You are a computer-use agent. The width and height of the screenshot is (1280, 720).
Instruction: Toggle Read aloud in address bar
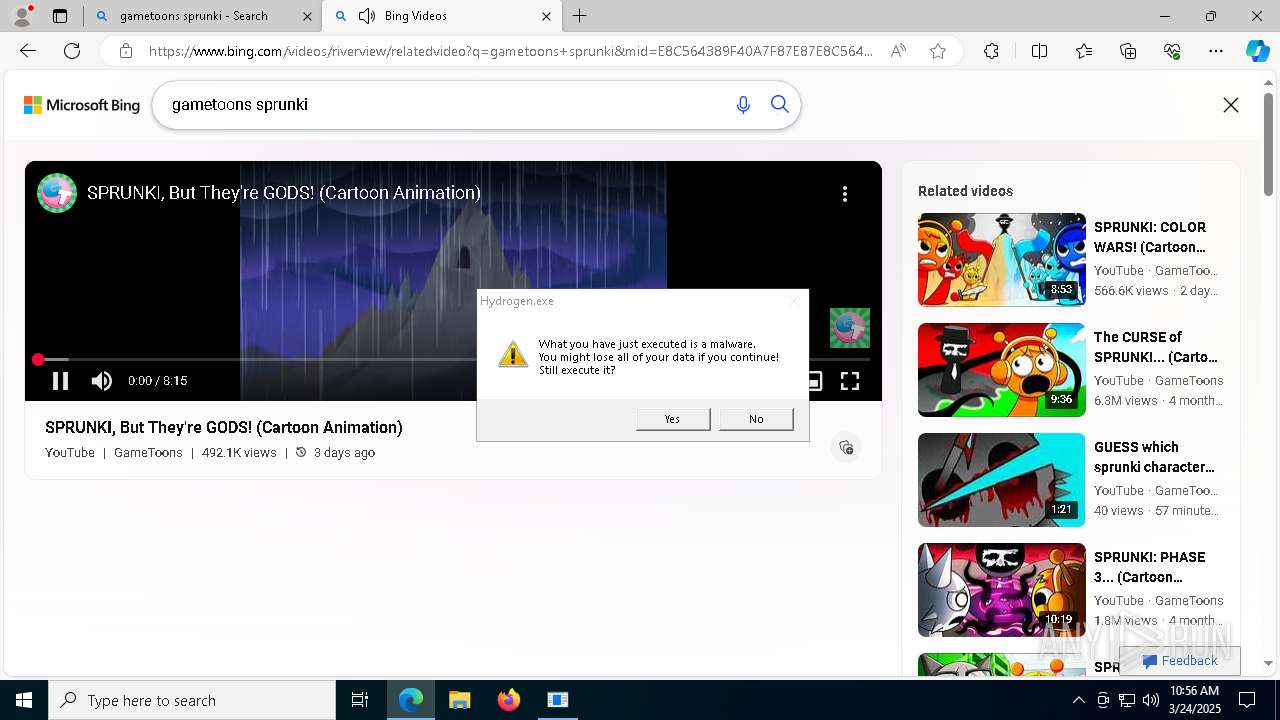[x=898, y=51]
